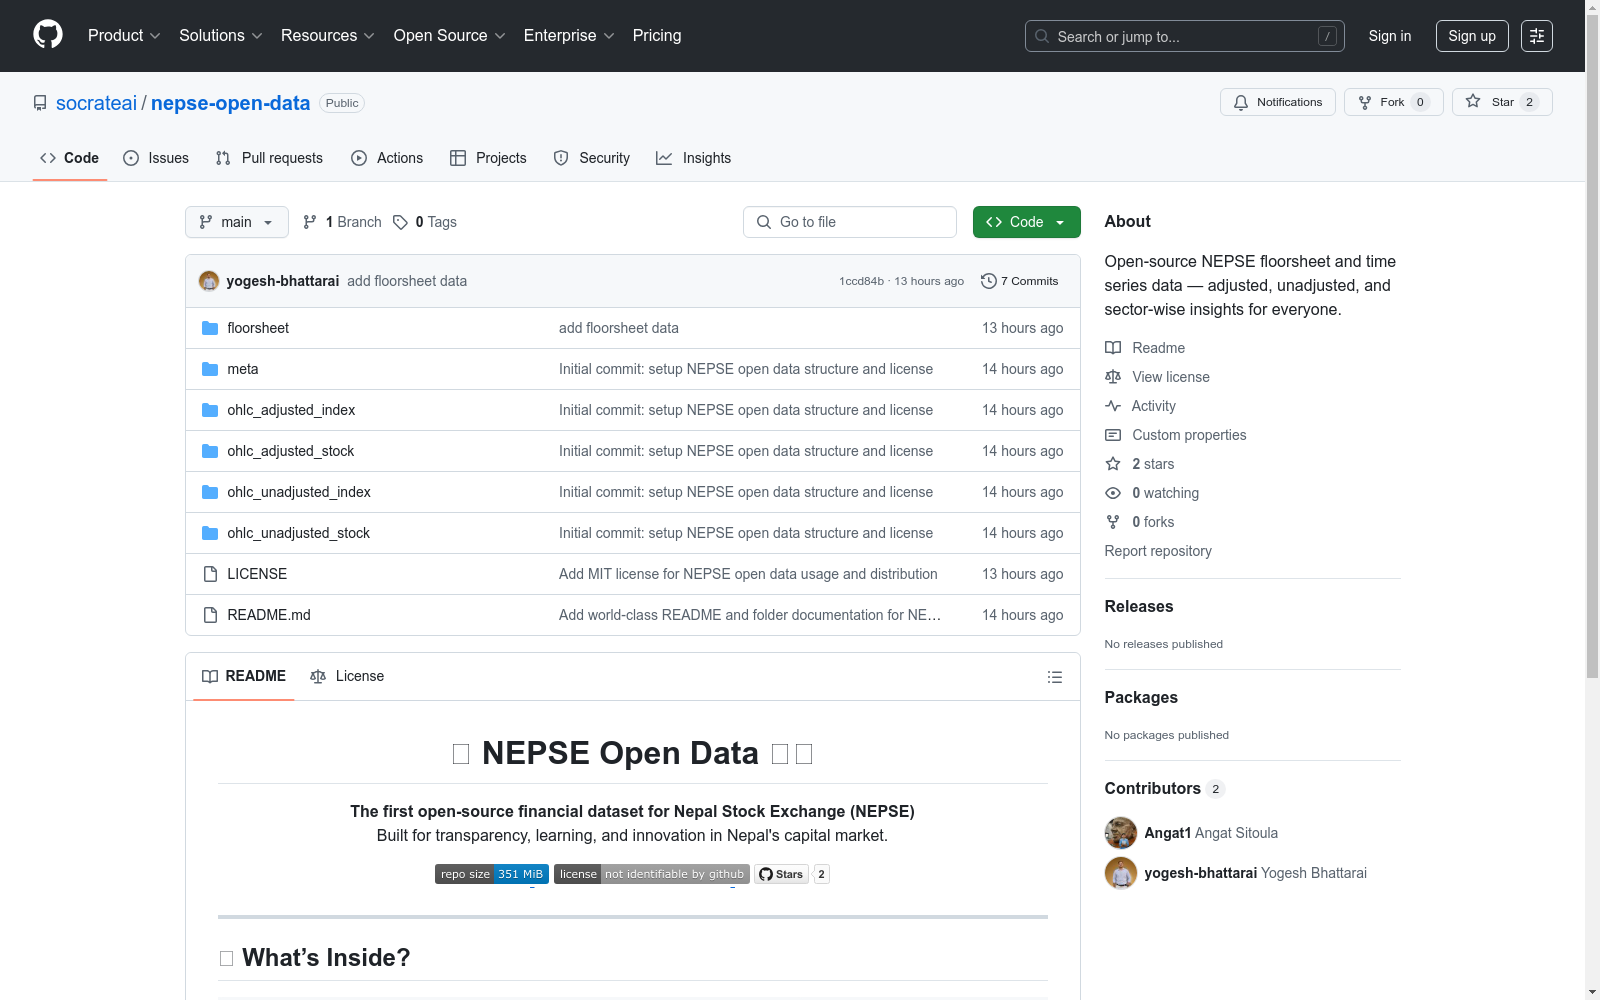1600x1000 pixels.
Task: Click Angat1 contributor avatar
Action: [1121, 833]
